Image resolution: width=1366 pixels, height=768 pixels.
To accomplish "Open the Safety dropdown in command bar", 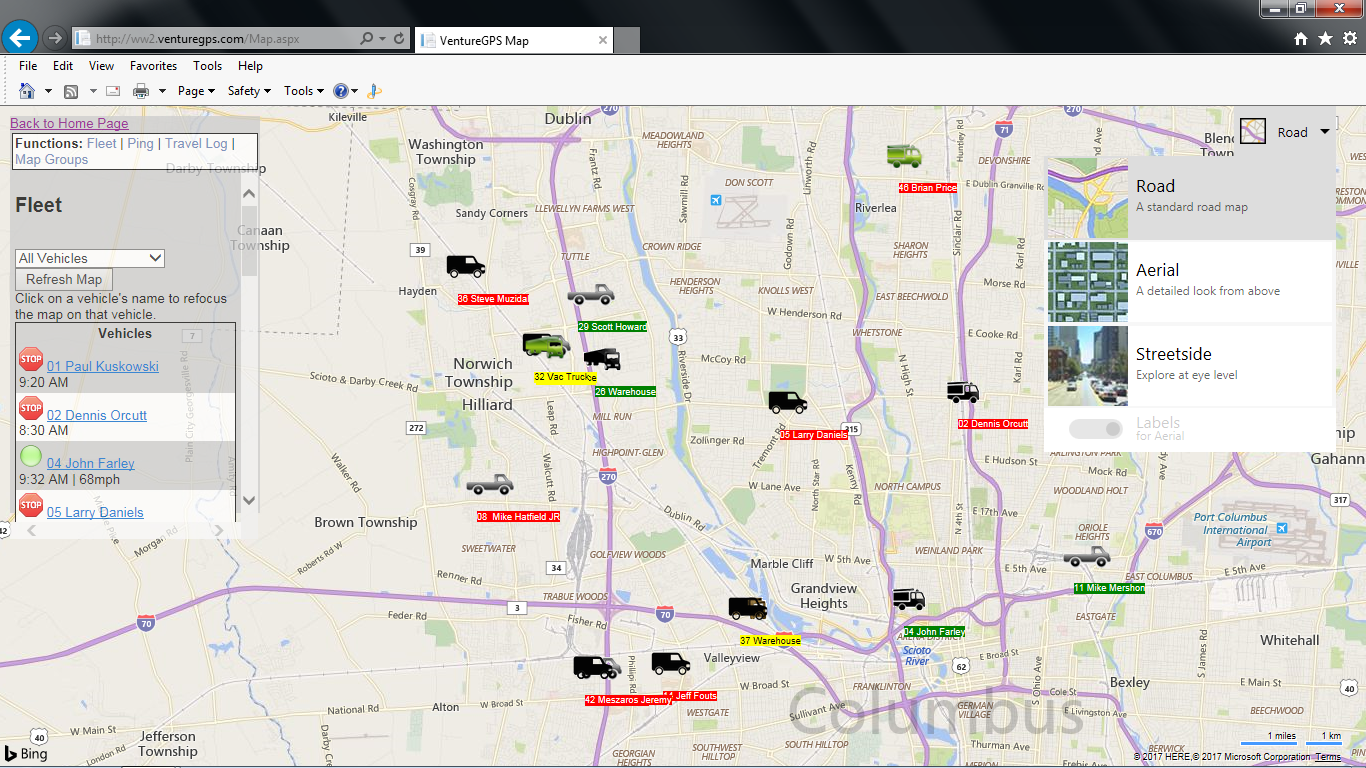I will pos(249,91).
